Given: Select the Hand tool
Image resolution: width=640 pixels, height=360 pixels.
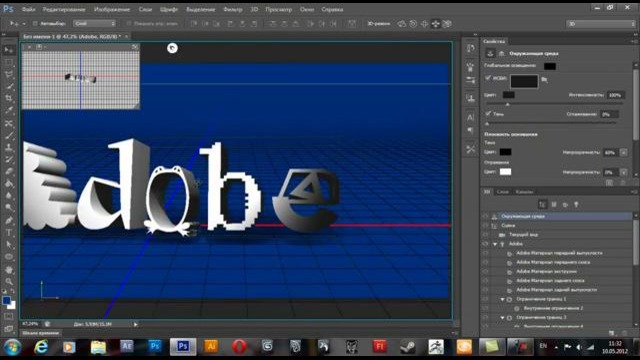Looking at the screenshot, I should point(9,269).
